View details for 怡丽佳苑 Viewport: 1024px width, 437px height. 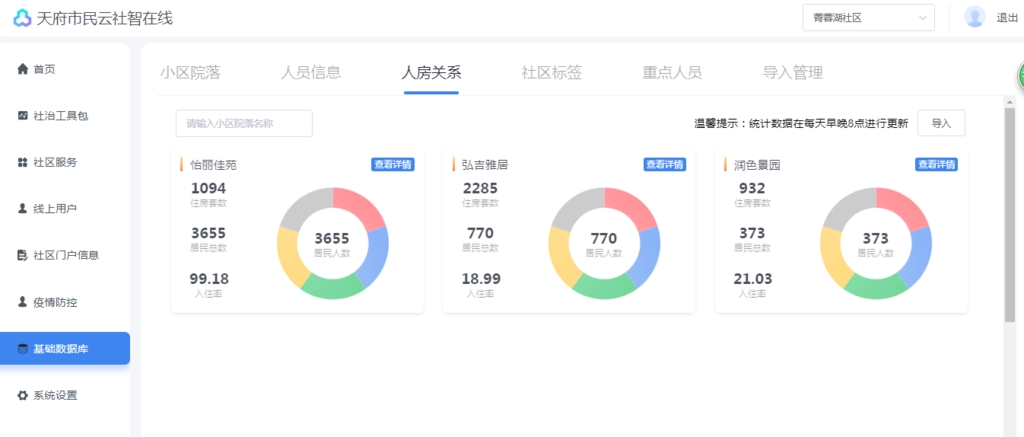pos(392,165)
